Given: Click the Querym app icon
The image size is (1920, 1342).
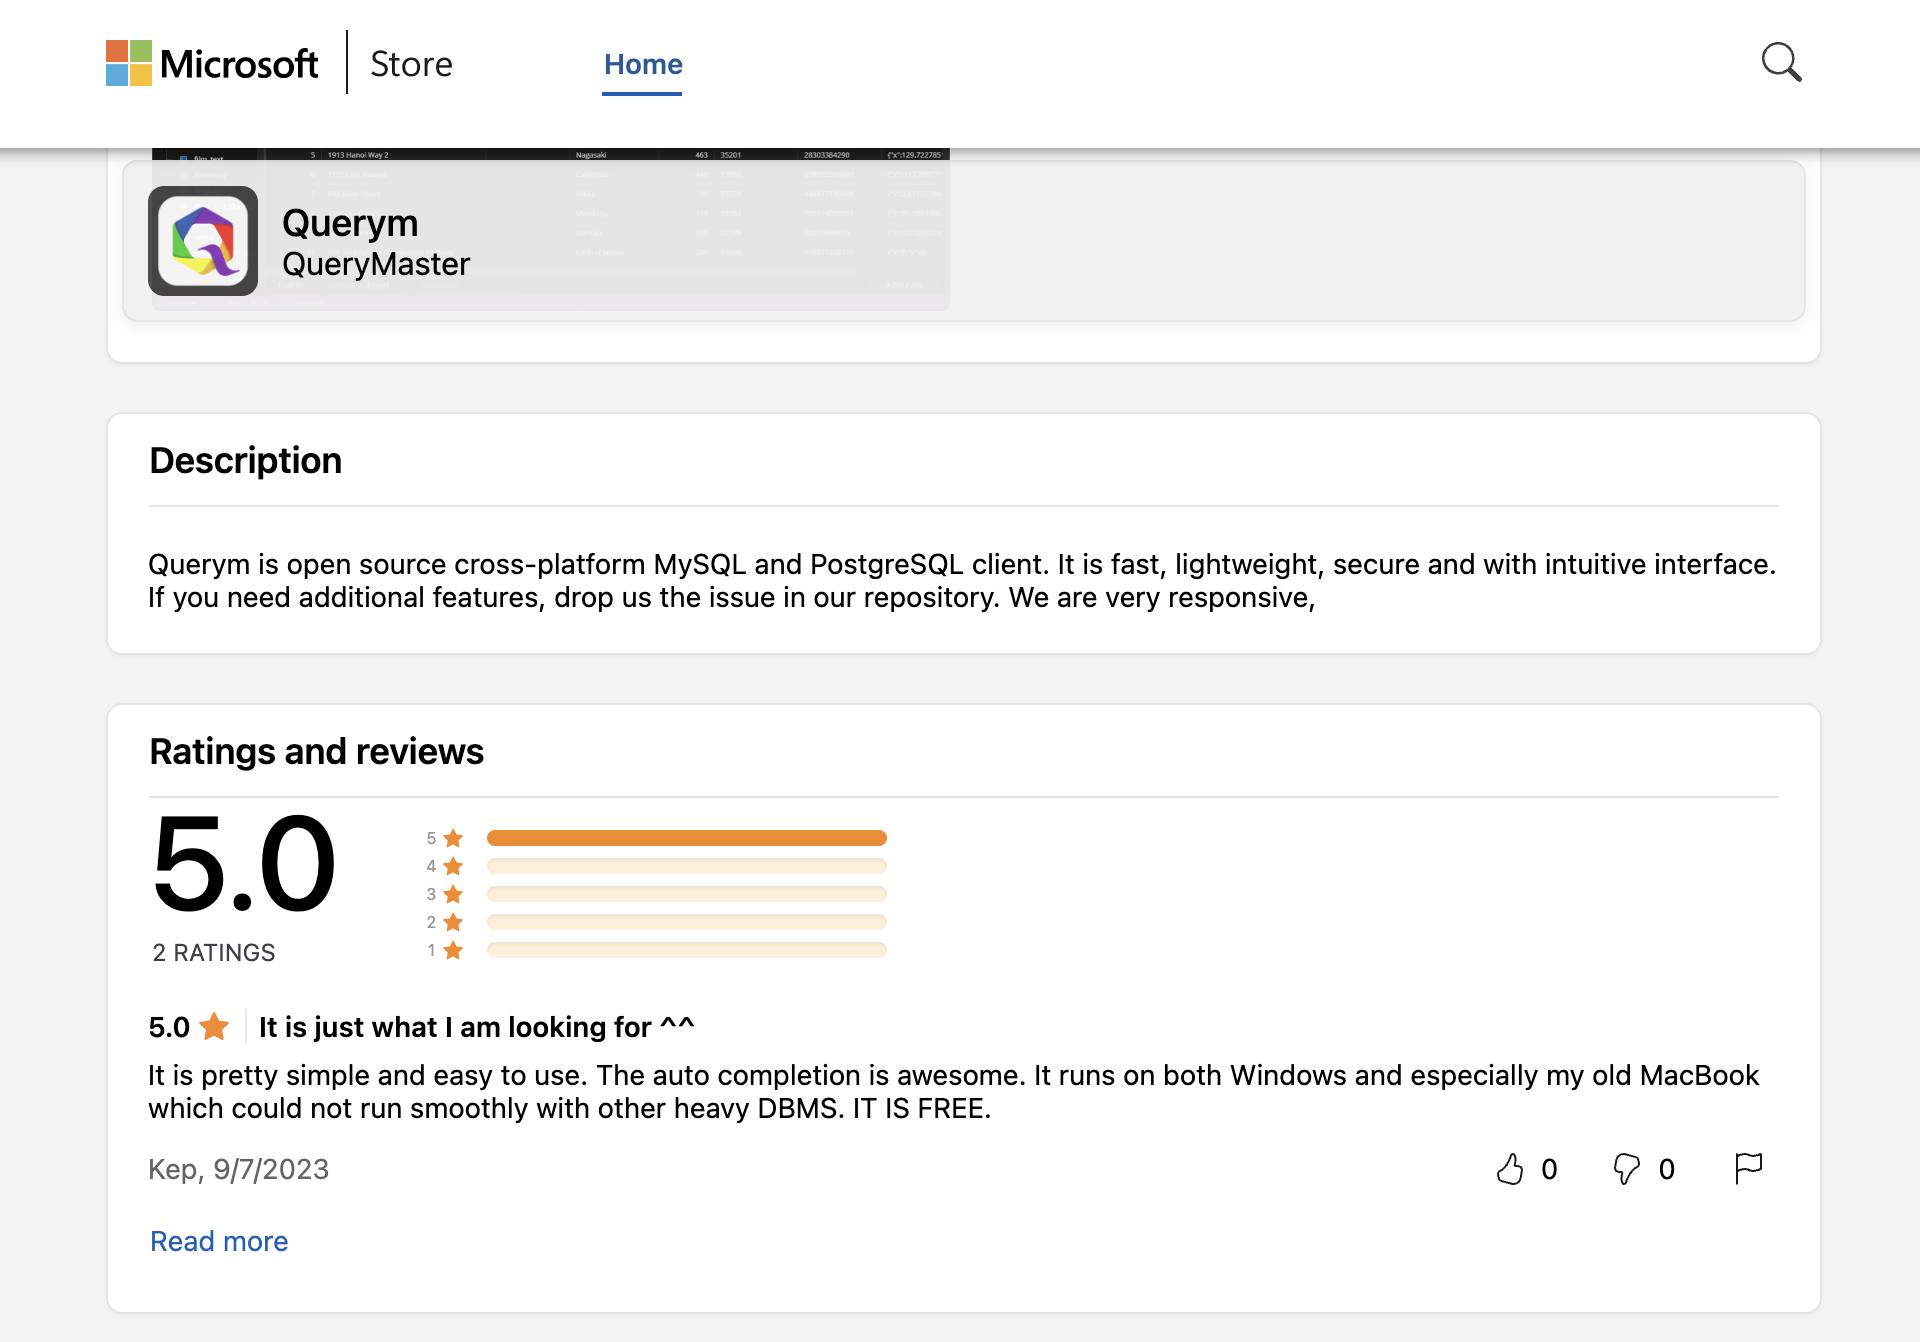Looking at the screenshot, I should coord(203,241).
